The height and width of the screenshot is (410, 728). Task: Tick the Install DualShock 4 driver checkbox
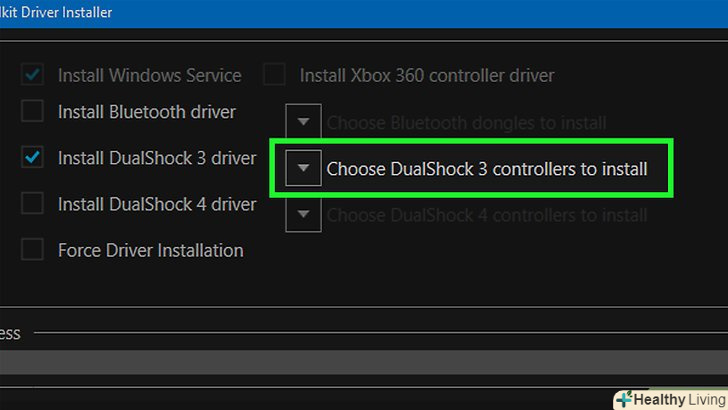(33, 204)
